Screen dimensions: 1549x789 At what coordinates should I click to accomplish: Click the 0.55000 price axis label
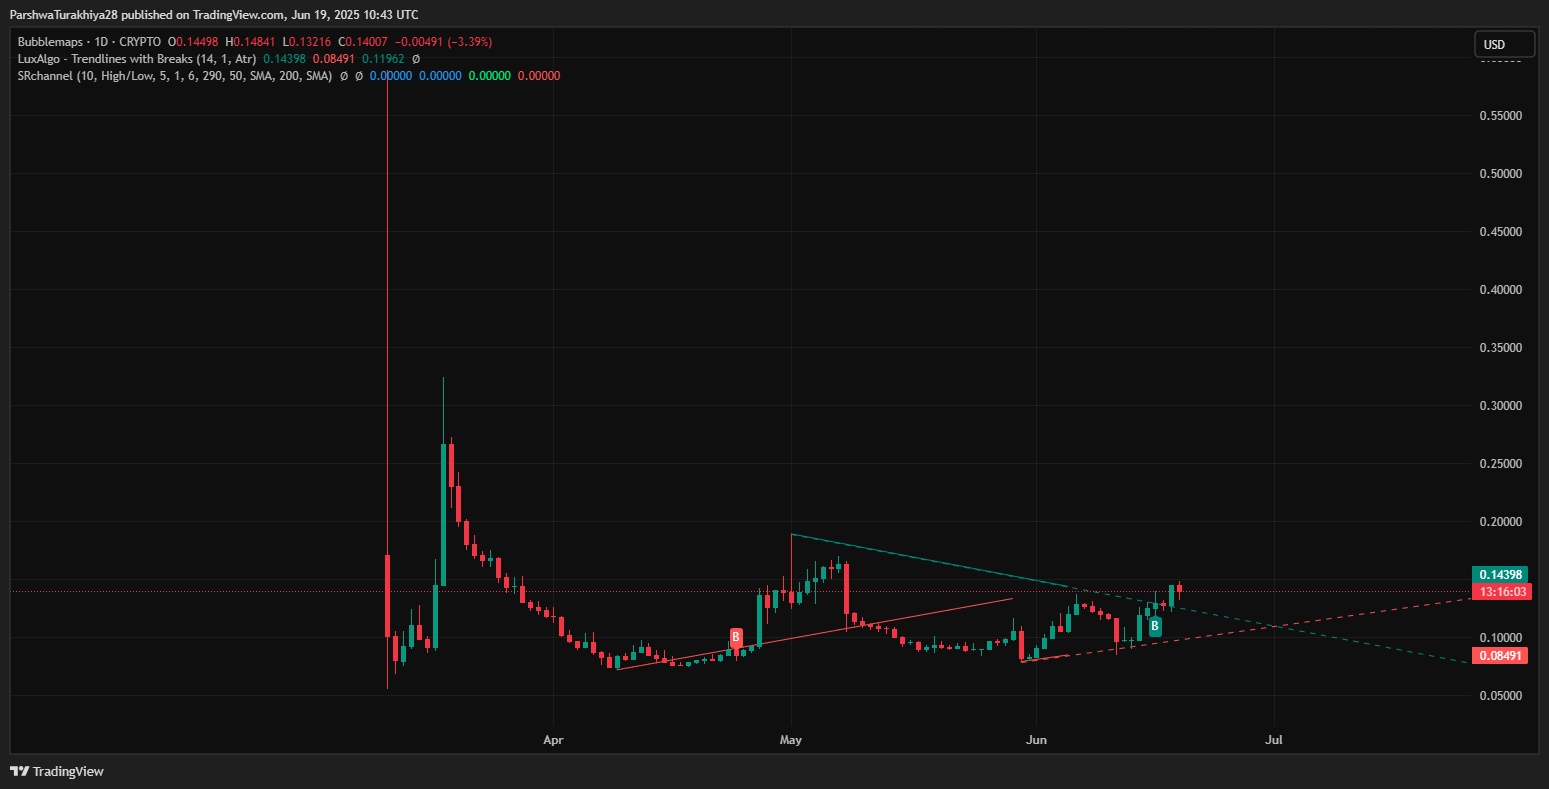click(x=1500, y=116)
